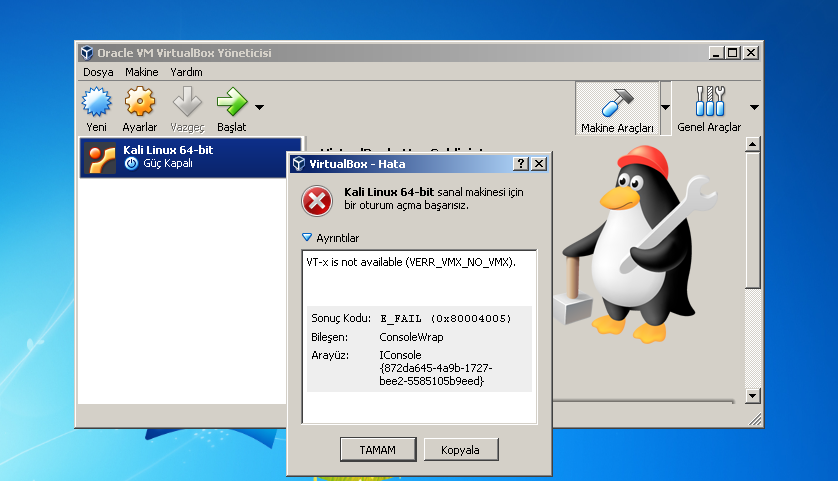Expand the Başlat dropdown arrow

(x=260, y=107)
